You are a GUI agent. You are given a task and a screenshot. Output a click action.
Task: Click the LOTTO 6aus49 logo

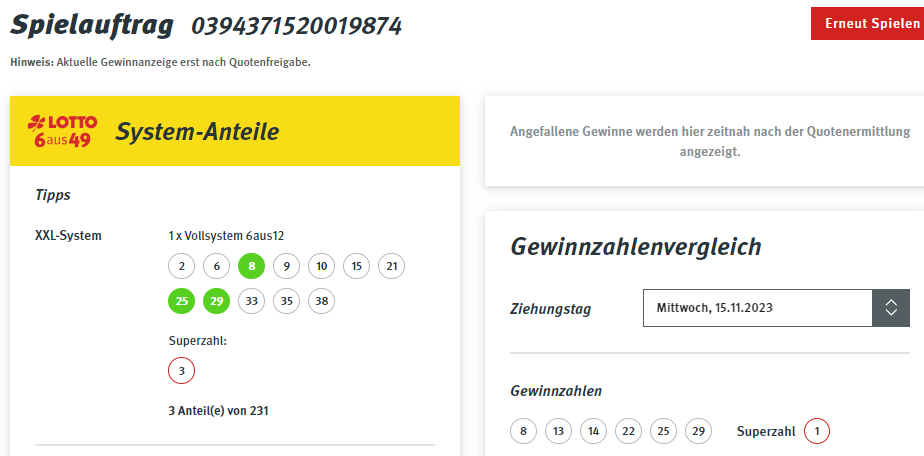pyautogui.click(x=62, y=131)
